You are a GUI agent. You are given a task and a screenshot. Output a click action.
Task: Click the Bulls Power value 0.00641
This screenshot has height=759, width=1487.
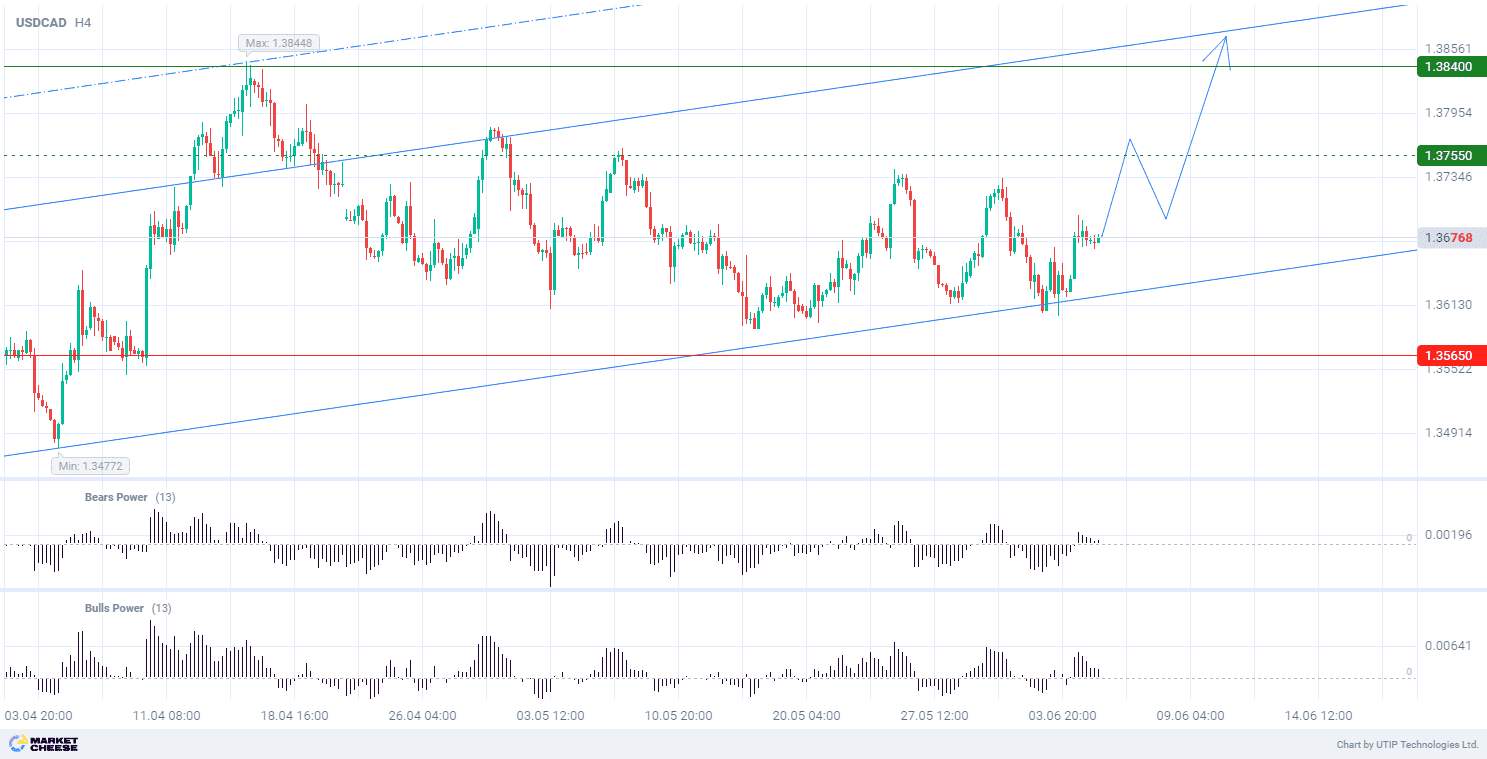[x=1448, y=646]
